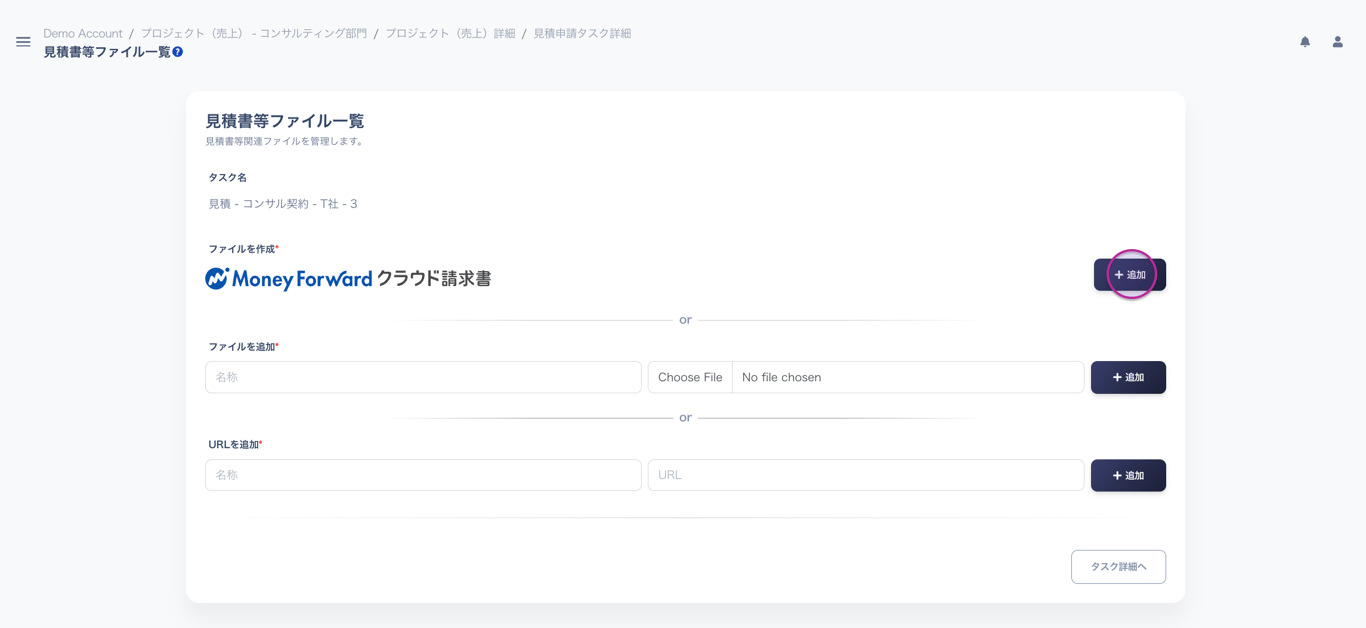Click the help icon beside 見積書等ファイル一覧 title
The width and height of the screenshot is (1366, 628).
pyautogui.click(x=178, y=52)
